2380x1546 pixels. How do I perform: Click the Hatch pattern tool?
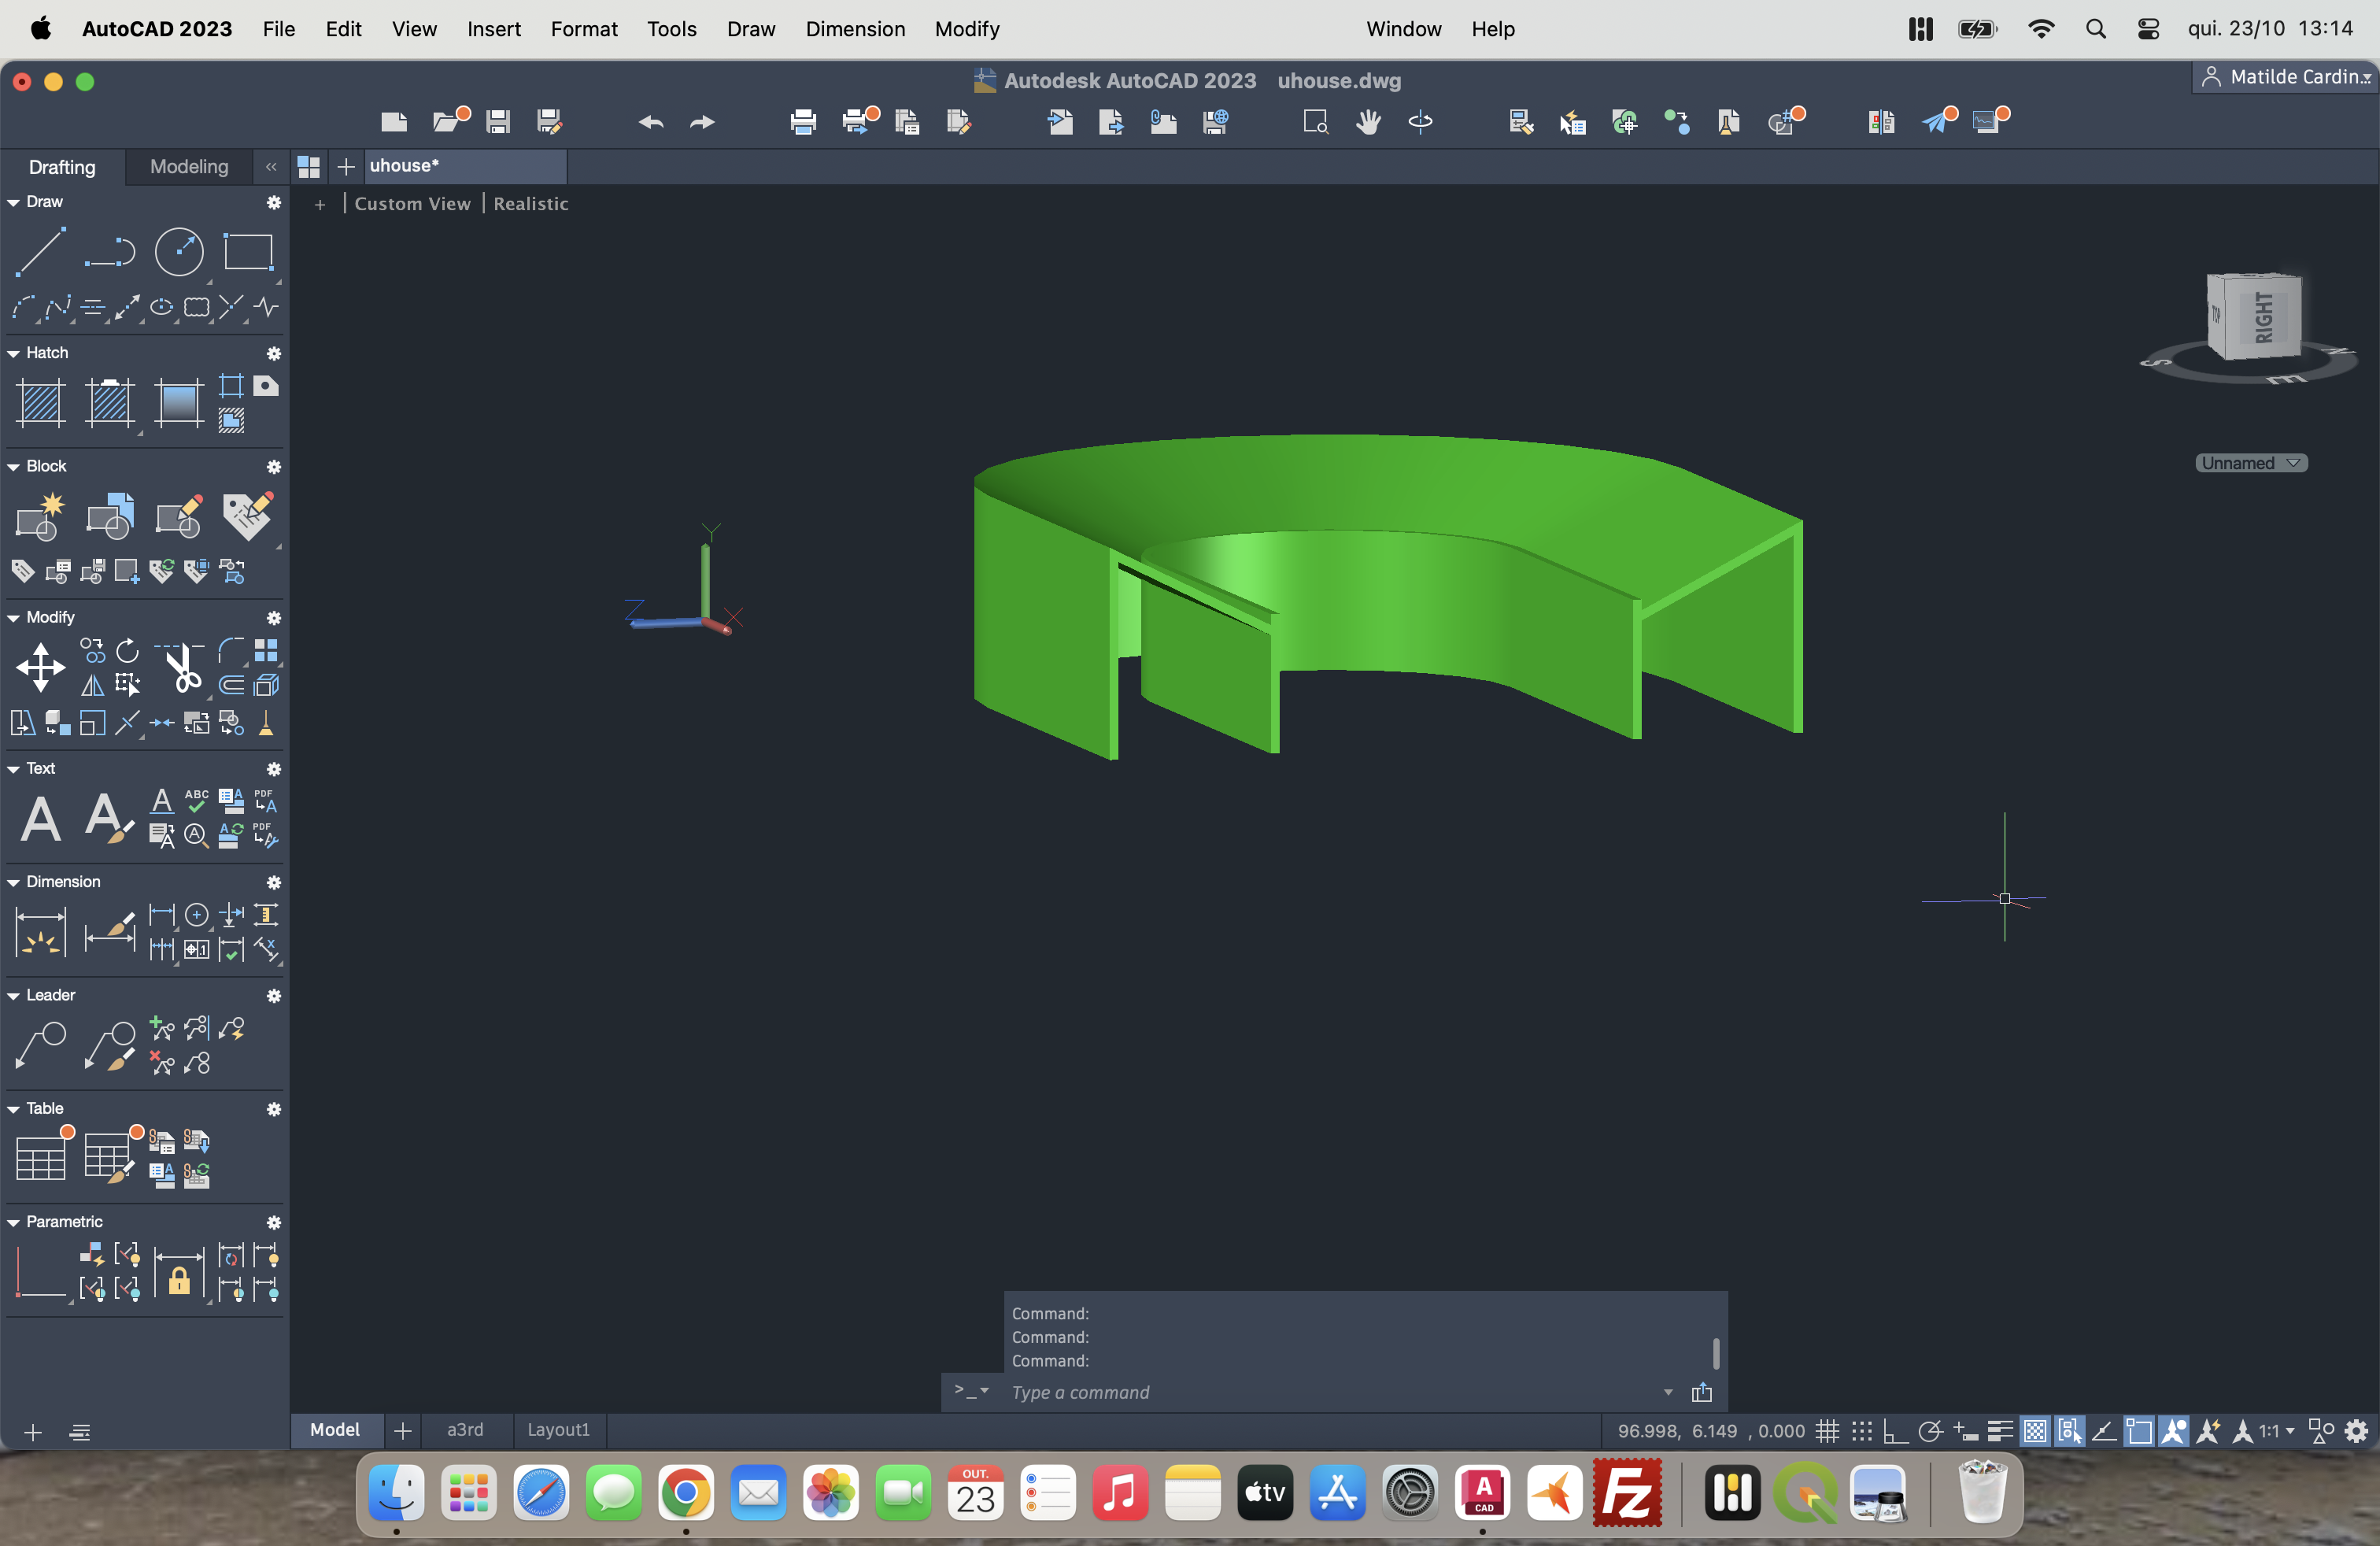coord(41,403)
